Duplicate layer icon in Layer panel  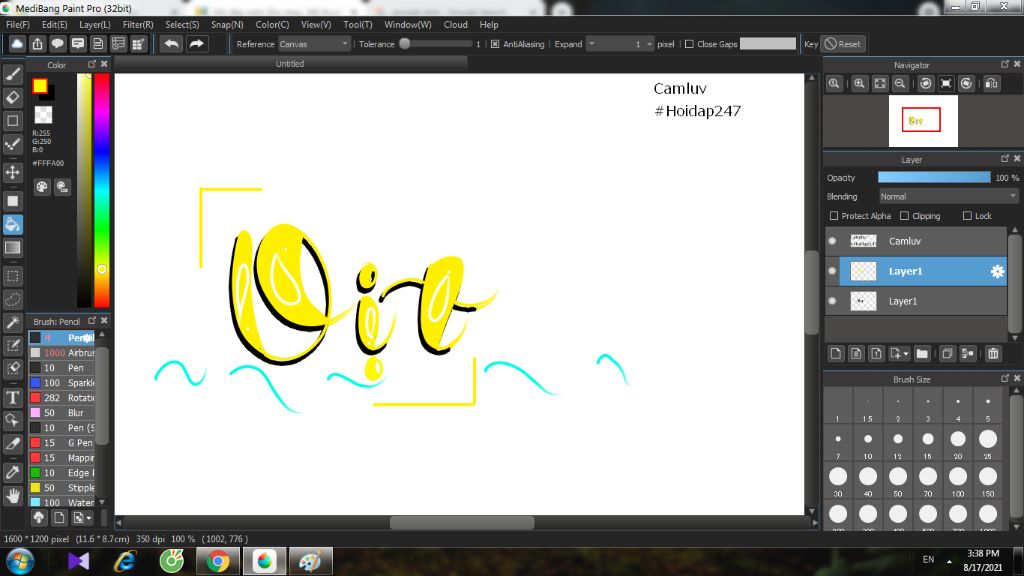[x=947, y=353]
